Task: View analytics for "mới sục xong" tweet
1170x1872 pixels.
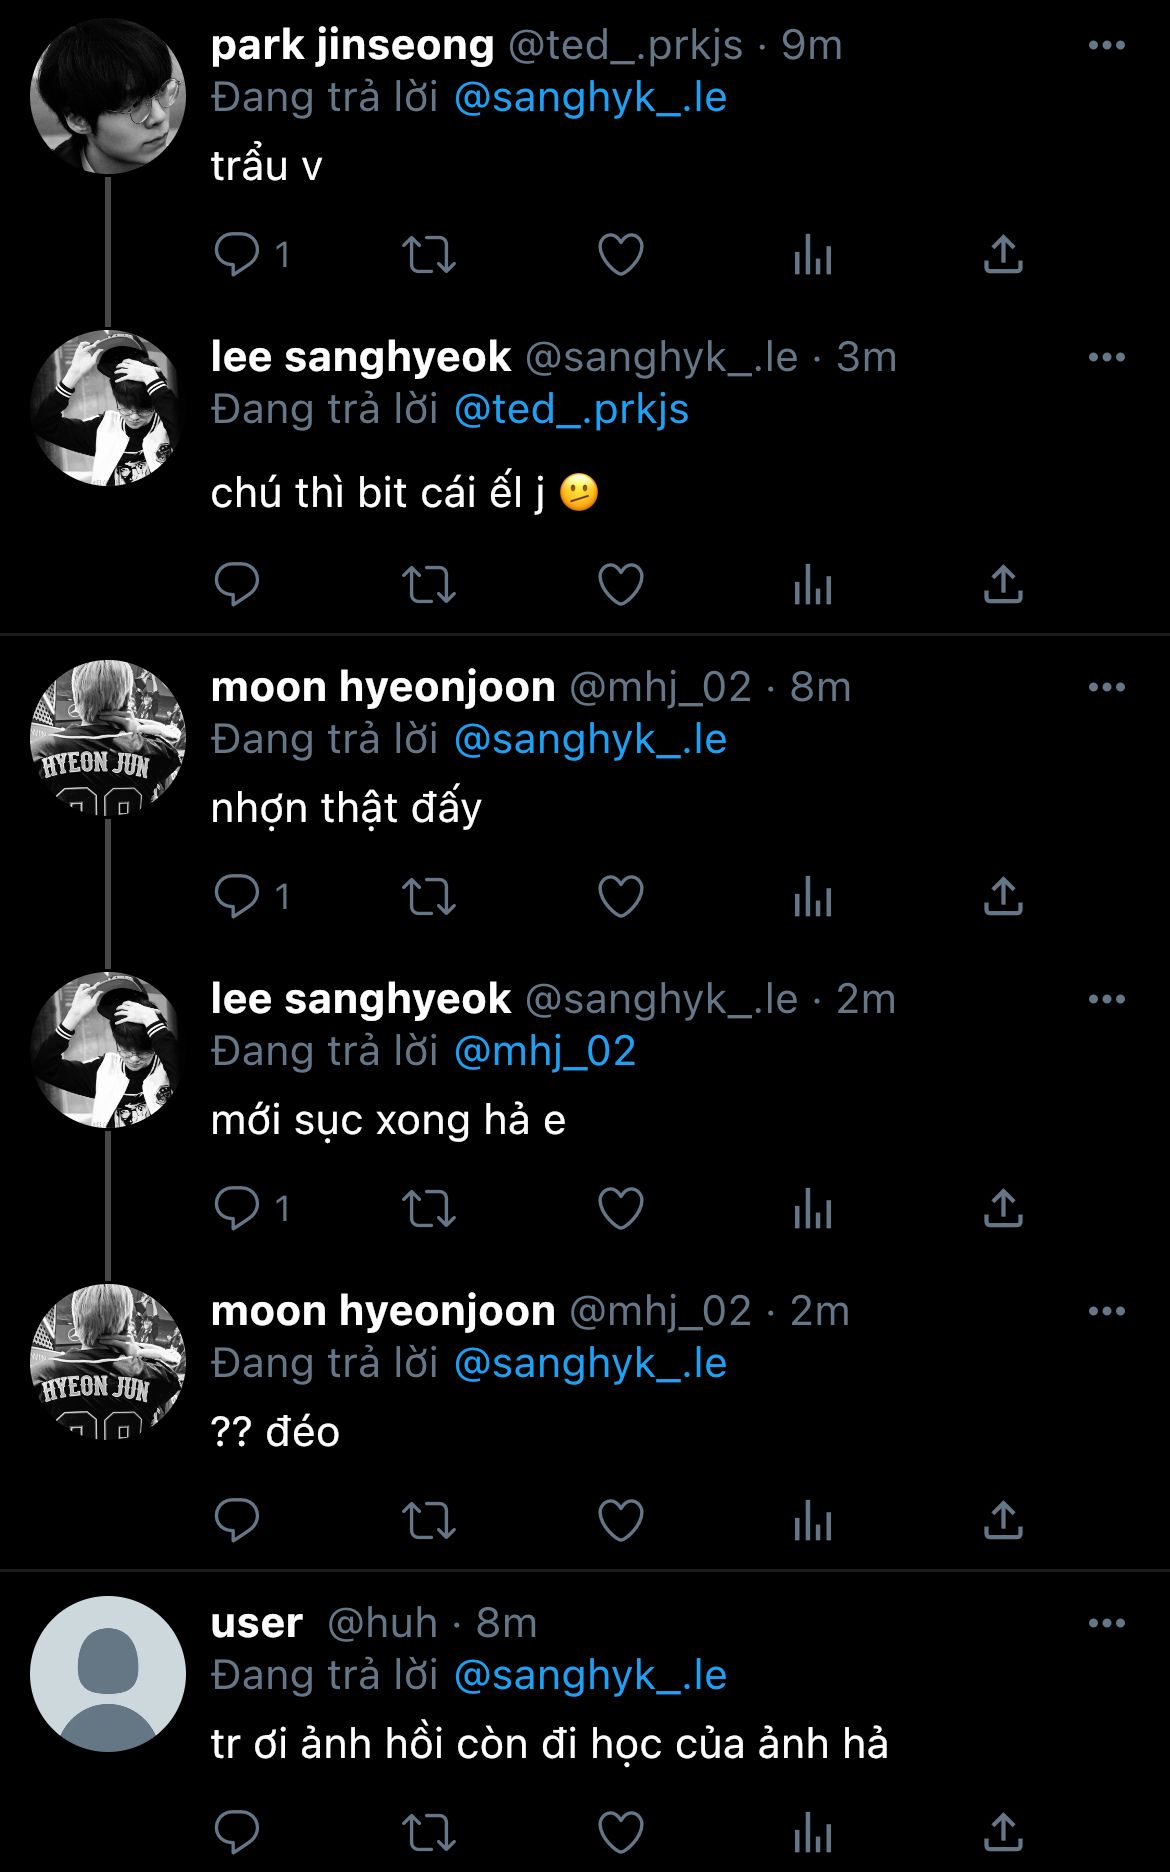Action: coord(812,1209)
